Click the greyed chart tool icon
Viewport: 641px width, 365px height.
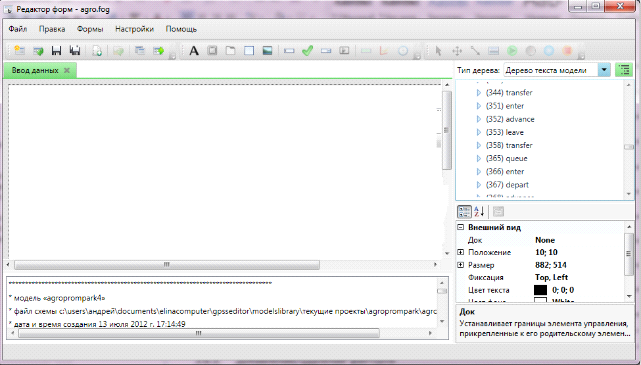point(384,51)
